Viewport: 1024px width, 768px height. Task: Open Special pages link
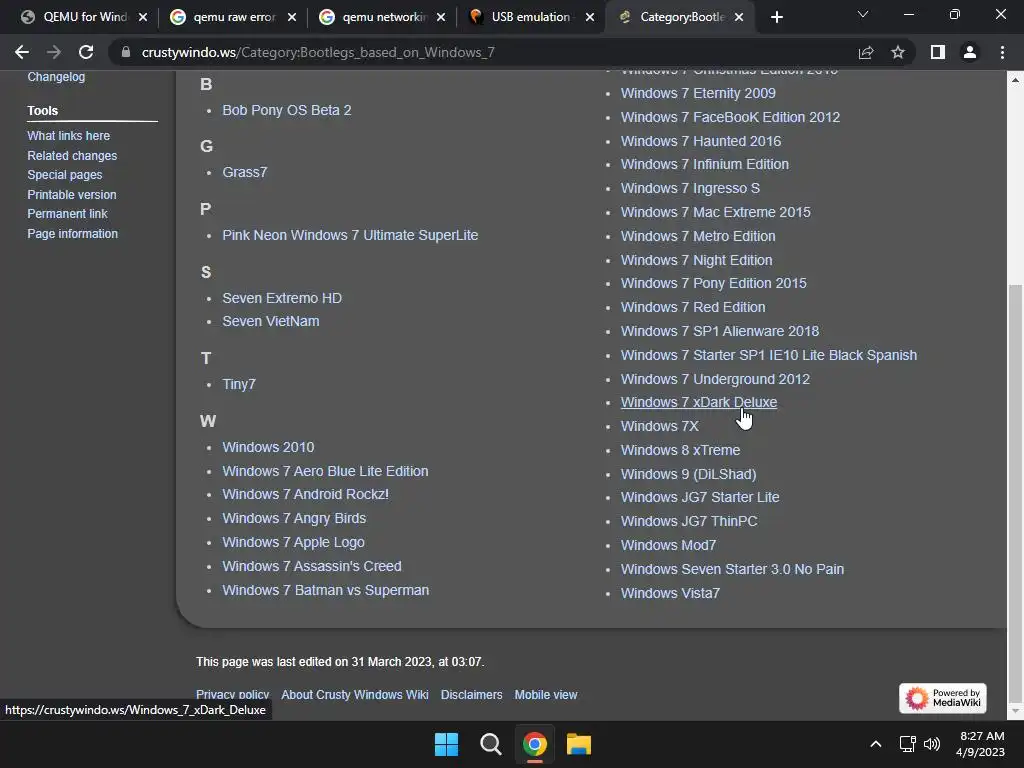(65, 174)
